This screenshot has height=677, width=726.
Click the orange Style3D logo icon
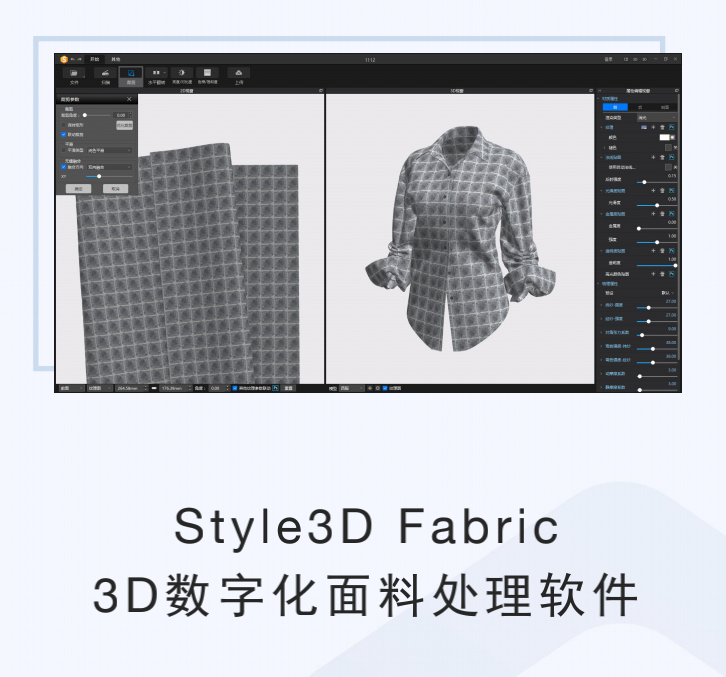(x=64, y=59)
